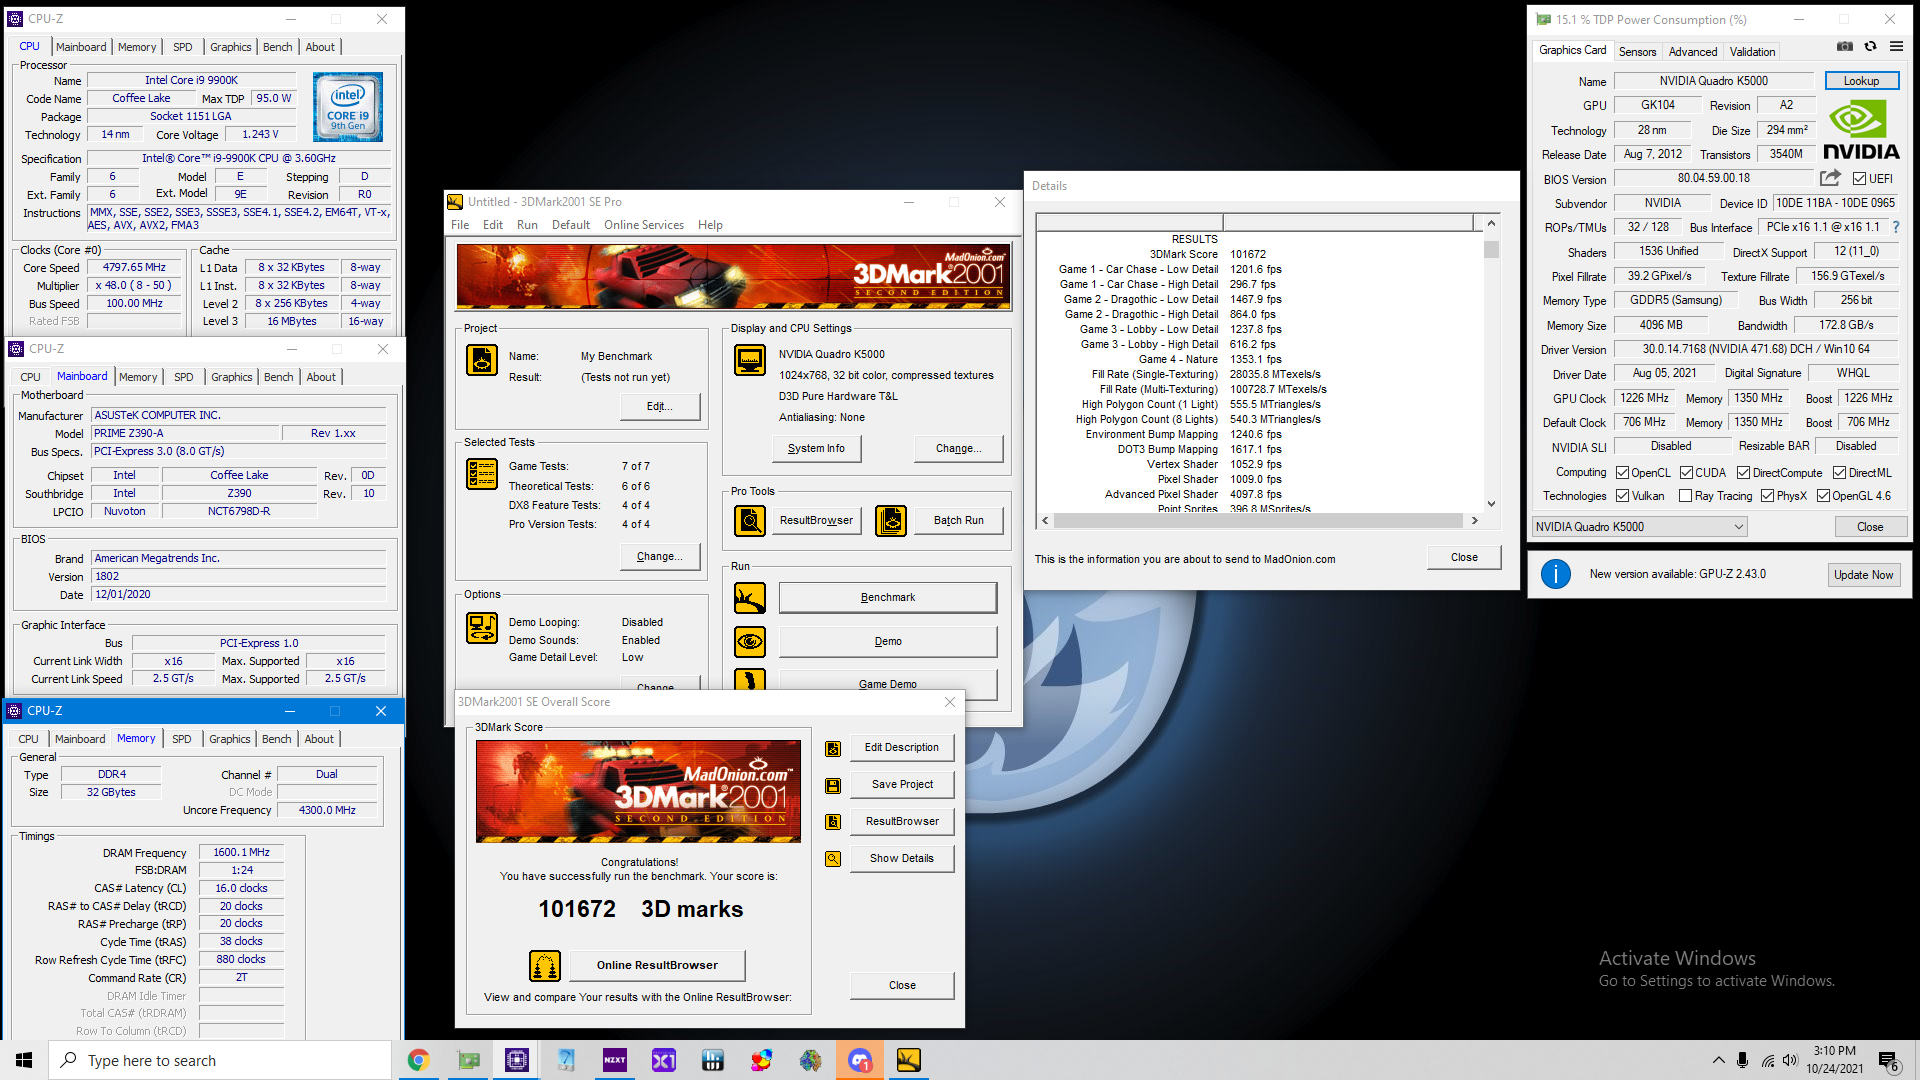Open Discord from the taskbar

click(x=860, y=1060)
